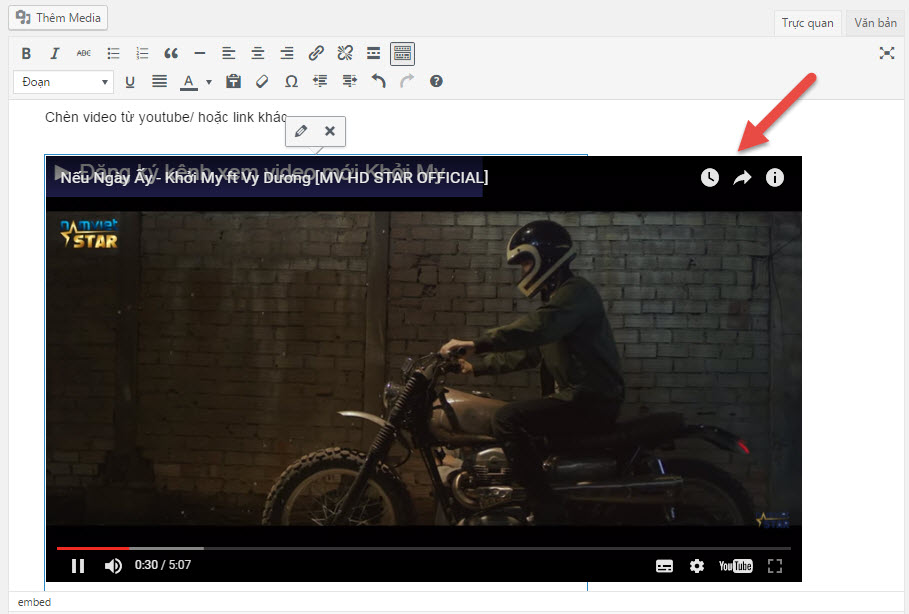This screenshot has height=614, width=909.
Task: Open the Help icon
Action: click(435, 81)
